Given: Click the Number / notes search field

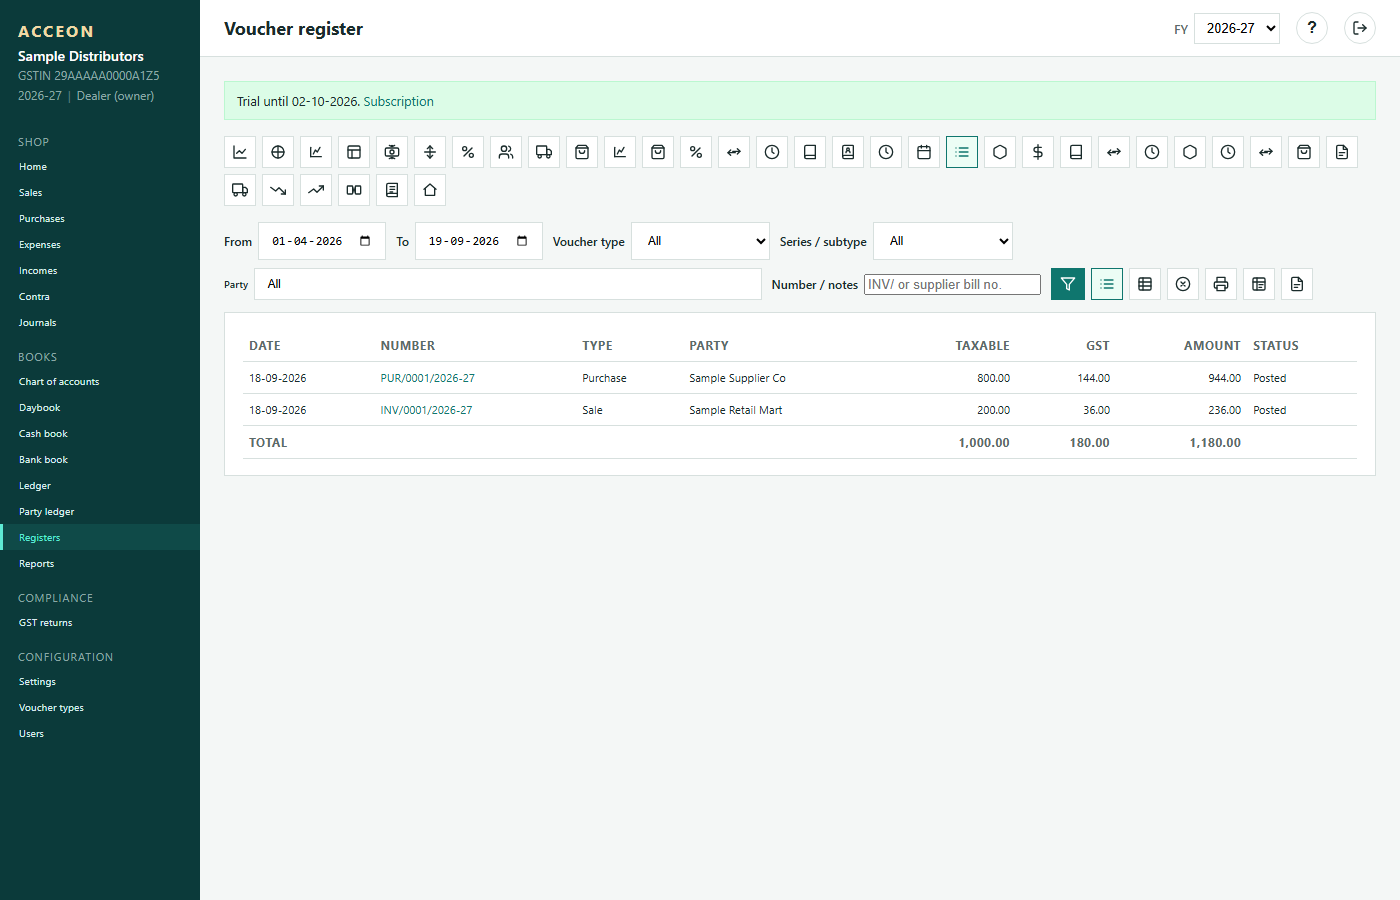Looking at the screenshot, I should coord(952,285).
